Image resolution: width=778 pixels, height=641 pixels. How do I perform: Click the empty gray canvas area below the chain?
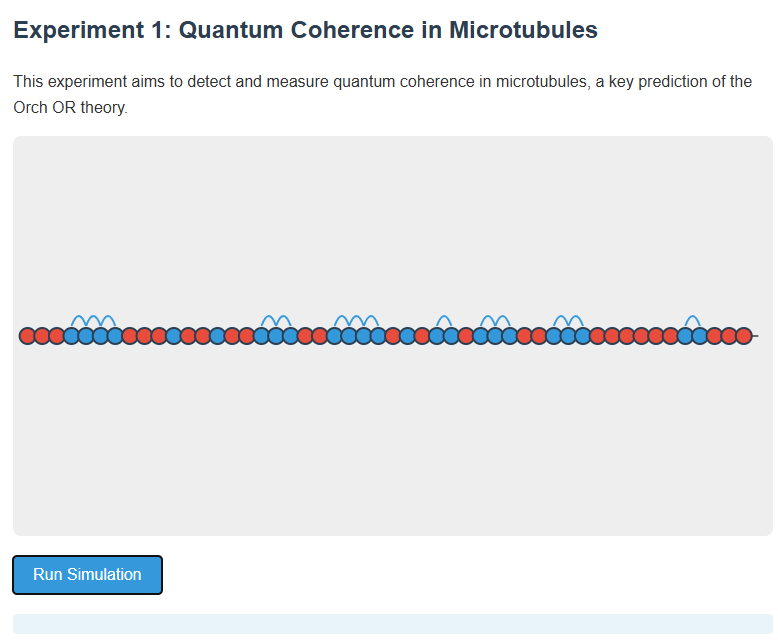click(x=392, y=450)
